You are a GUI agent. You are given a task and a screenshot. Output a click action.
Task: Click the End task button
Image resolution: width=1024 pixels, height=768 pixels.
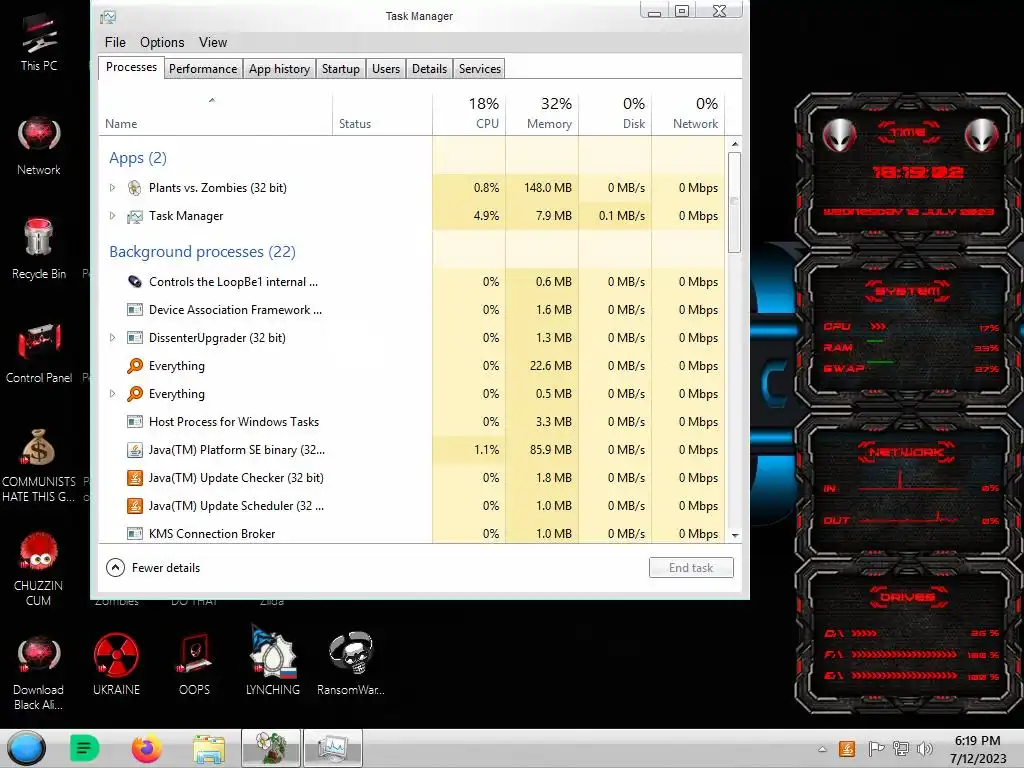click(x=691, y=568)
